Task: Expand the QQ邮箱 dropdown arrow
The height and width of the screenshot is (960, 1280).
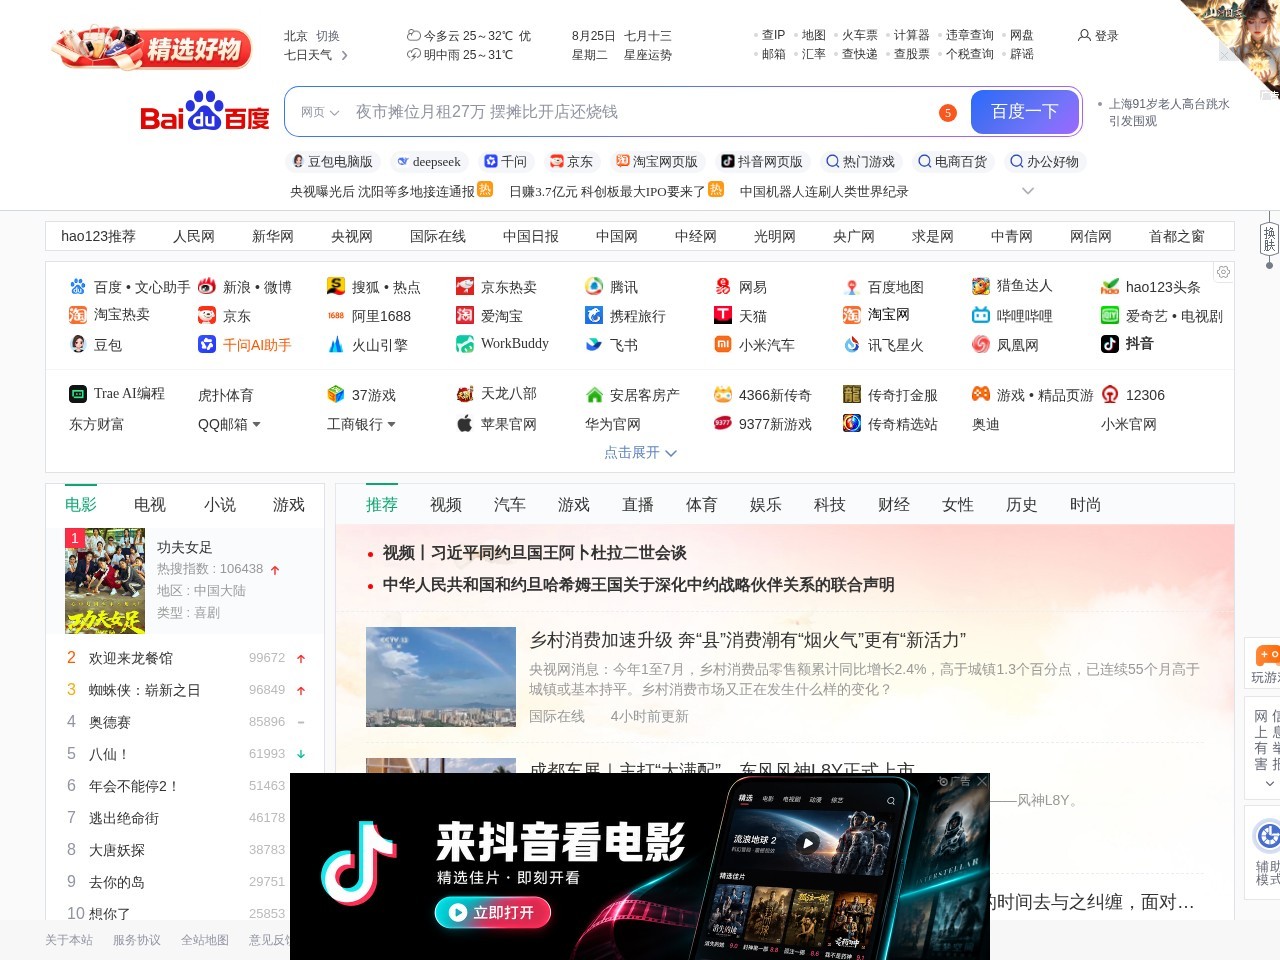Action: click(x=257, y=424)
